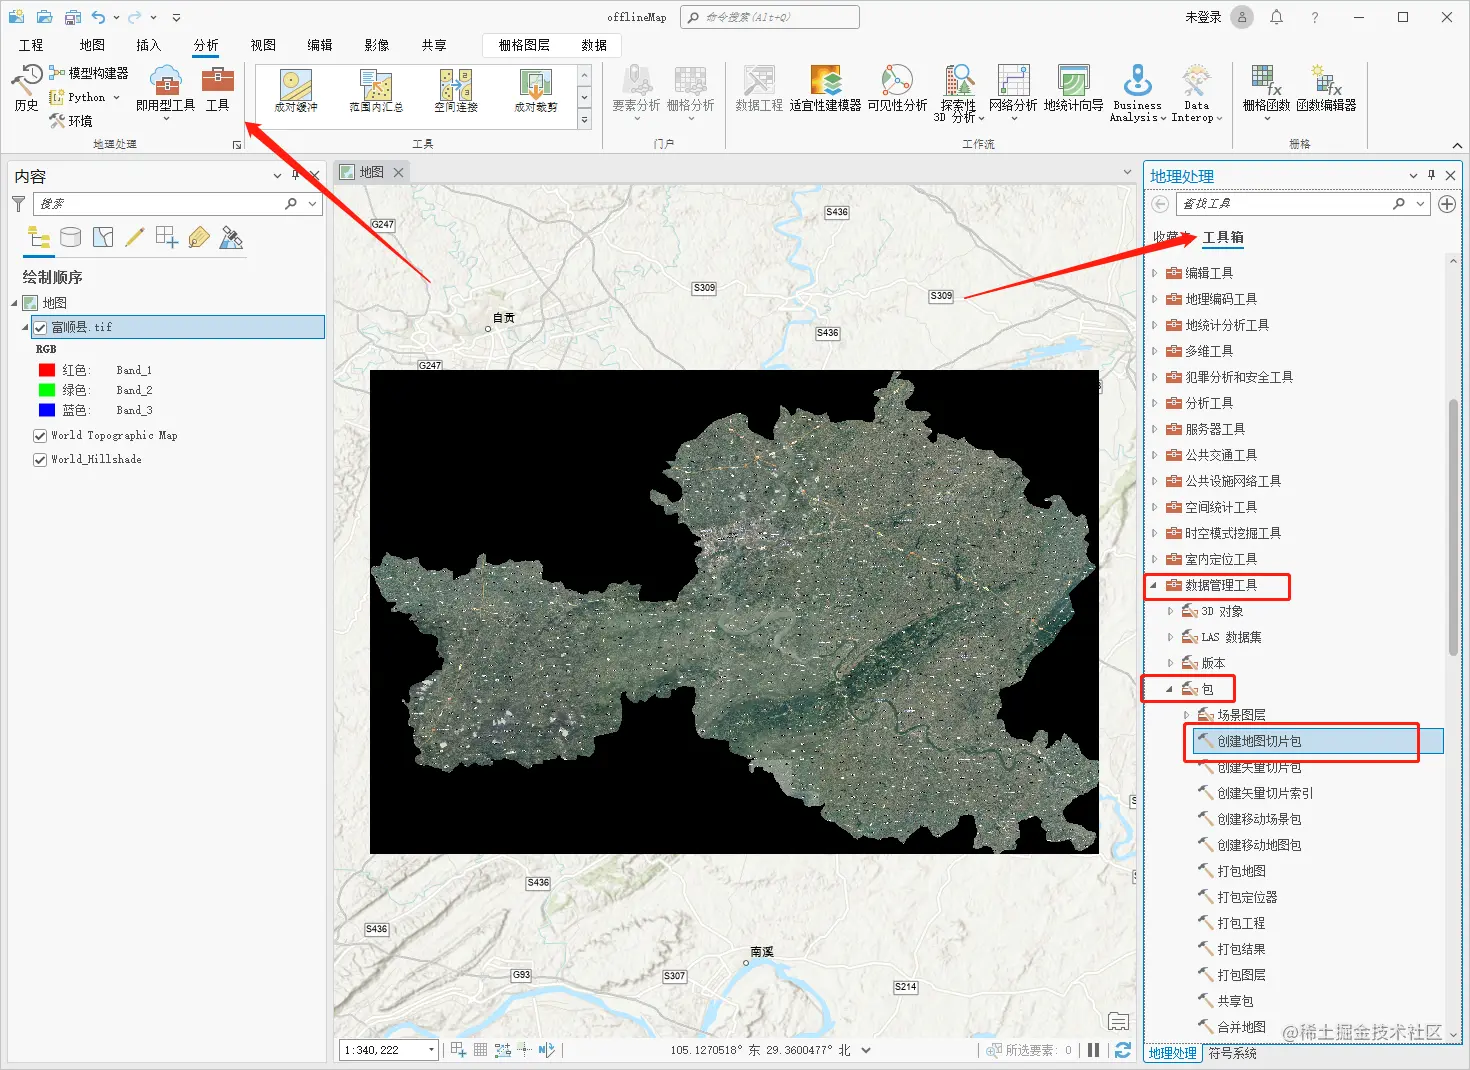Collapse the 数据管理工具 toolbox
The image size is (1470, 1070).
coord(1154,585)
